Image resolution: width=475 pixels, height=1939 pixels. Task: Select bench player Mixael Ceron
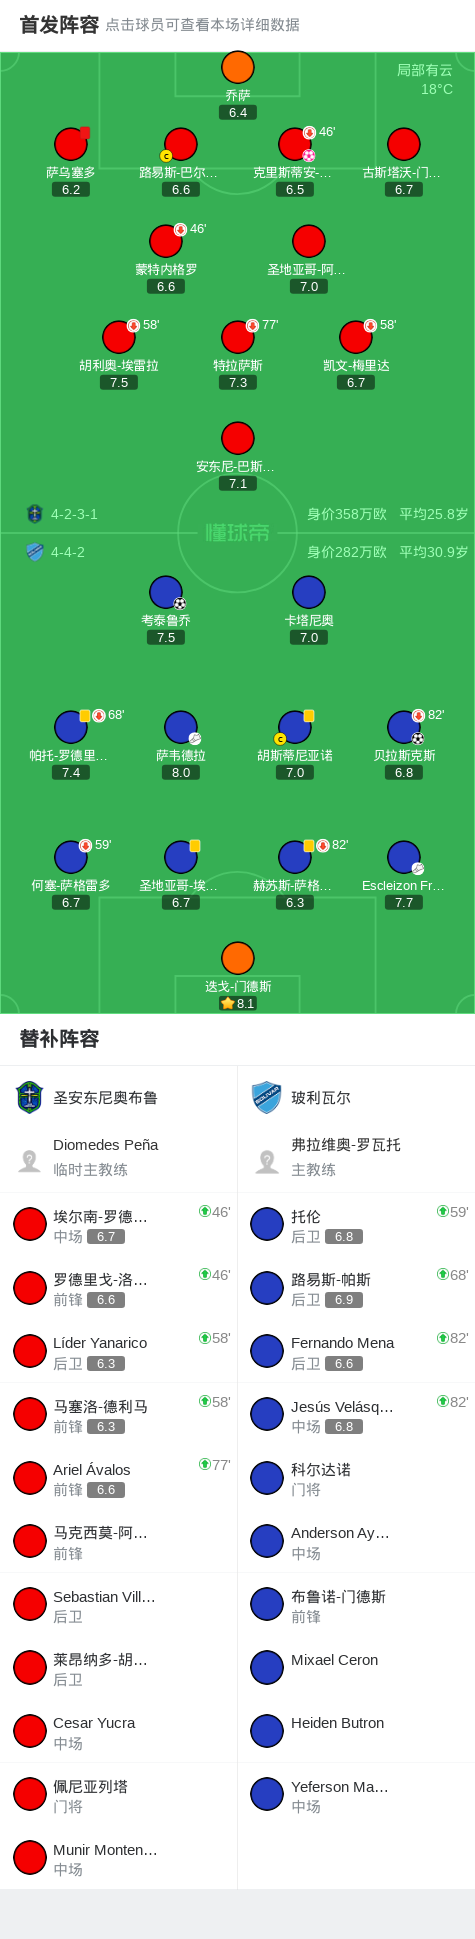(x=356, y=1668)
